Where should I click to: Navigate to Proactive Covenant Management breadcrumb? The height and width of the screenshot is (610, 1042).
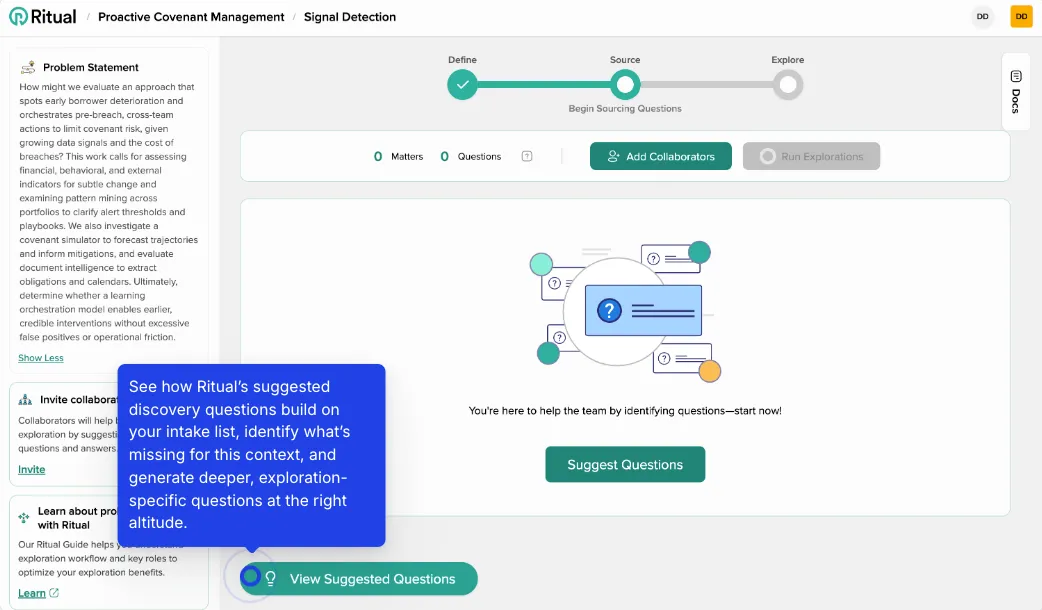point(190,16)
